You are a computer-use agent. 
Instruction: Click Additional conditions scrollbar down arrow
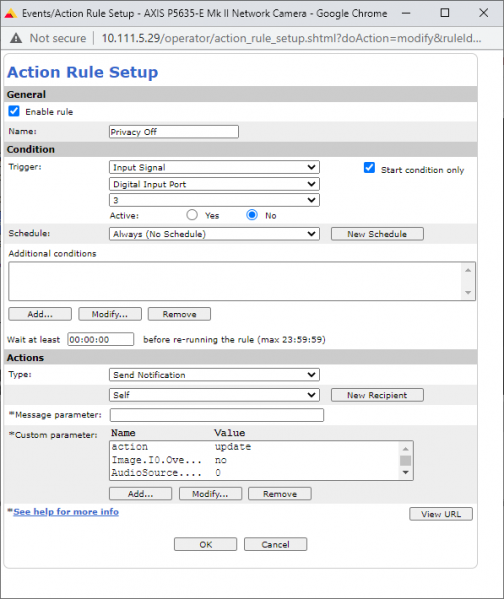pyautogui.click(x=468, y=293)
